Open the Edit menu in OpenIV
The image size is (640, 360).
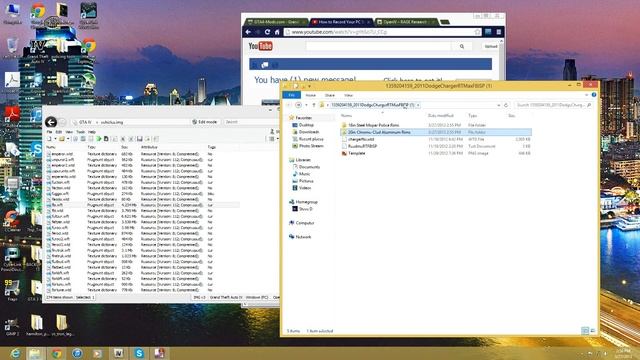(59, 132)
